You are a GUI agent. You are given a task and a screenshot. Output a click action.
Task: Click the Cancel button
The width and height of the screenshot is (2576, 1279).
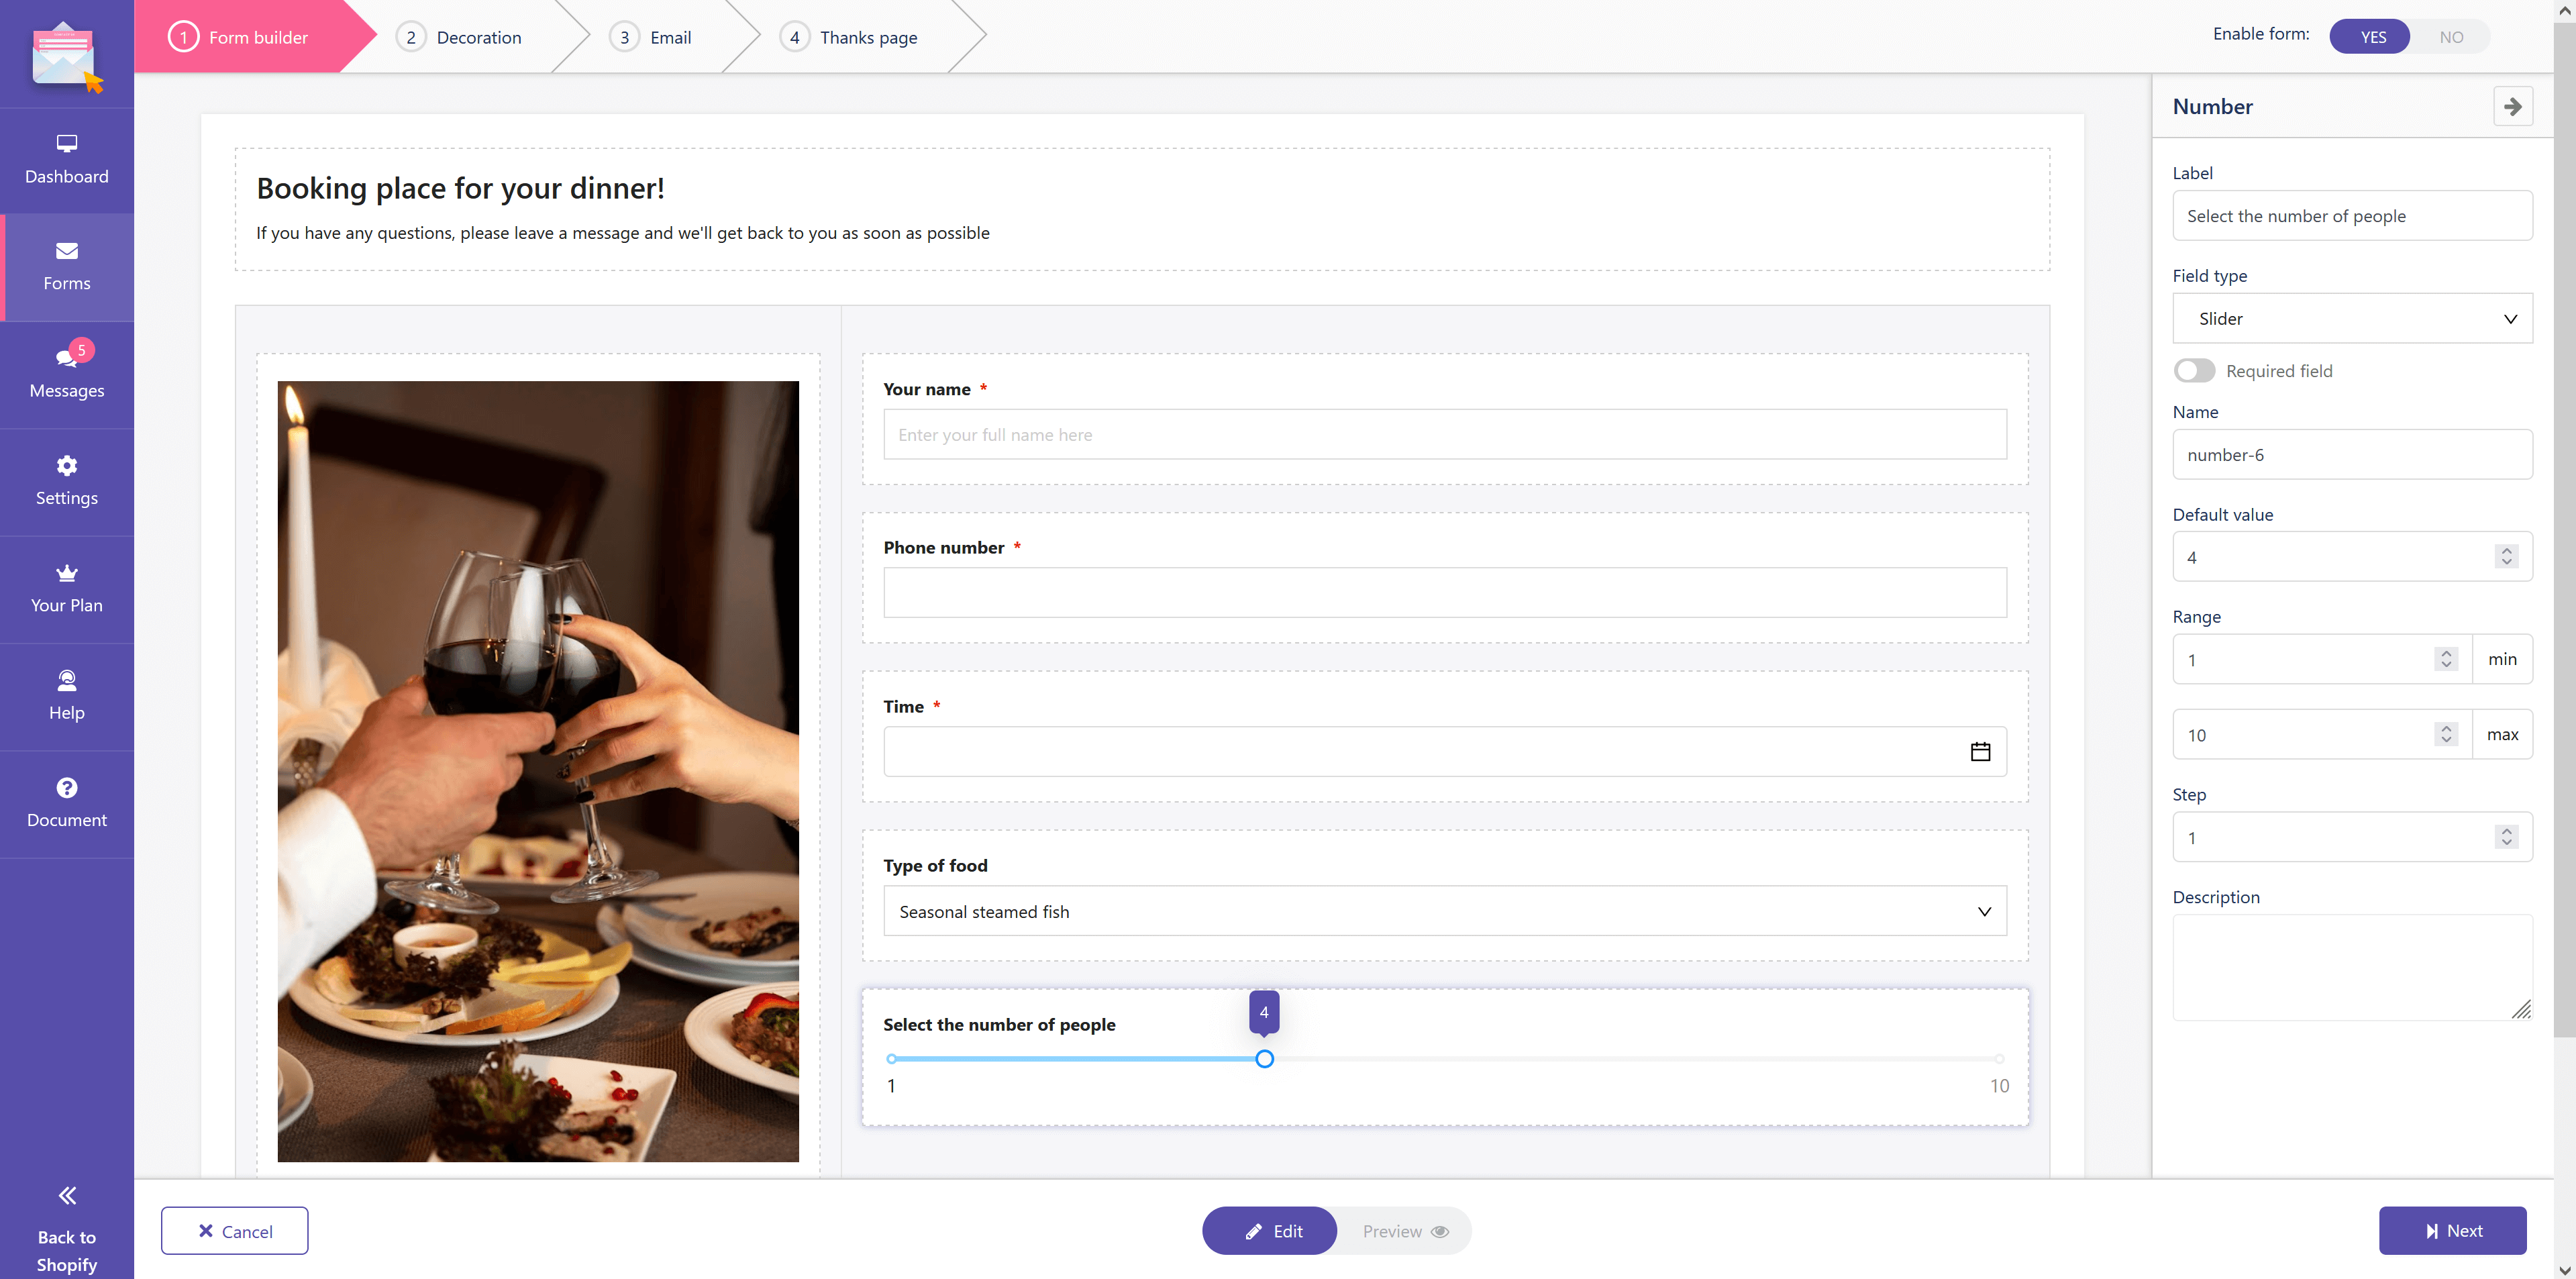click(234, 1231)
